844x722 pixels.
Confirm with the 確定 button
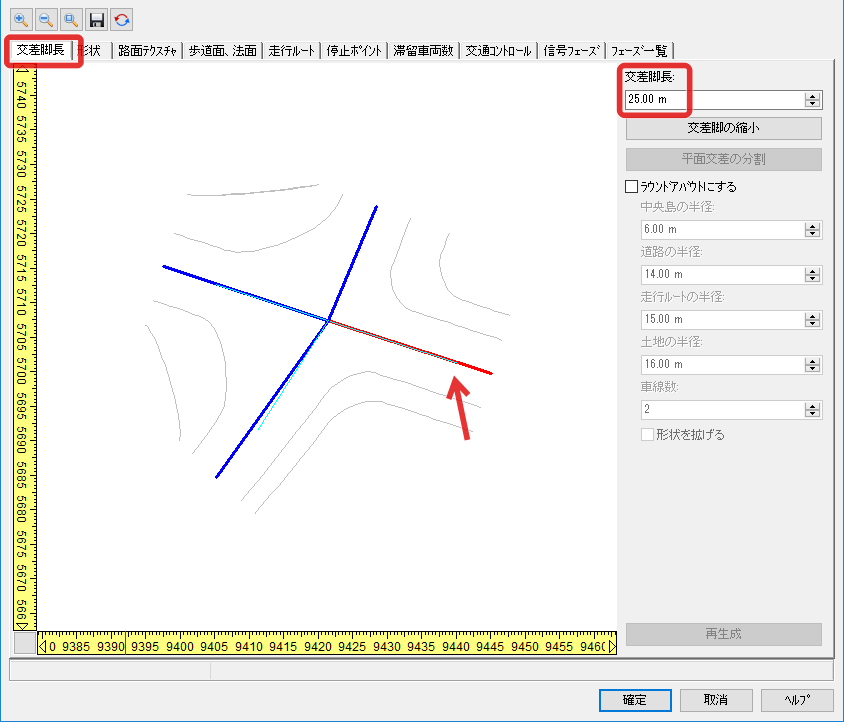click(x=635, y=700)
